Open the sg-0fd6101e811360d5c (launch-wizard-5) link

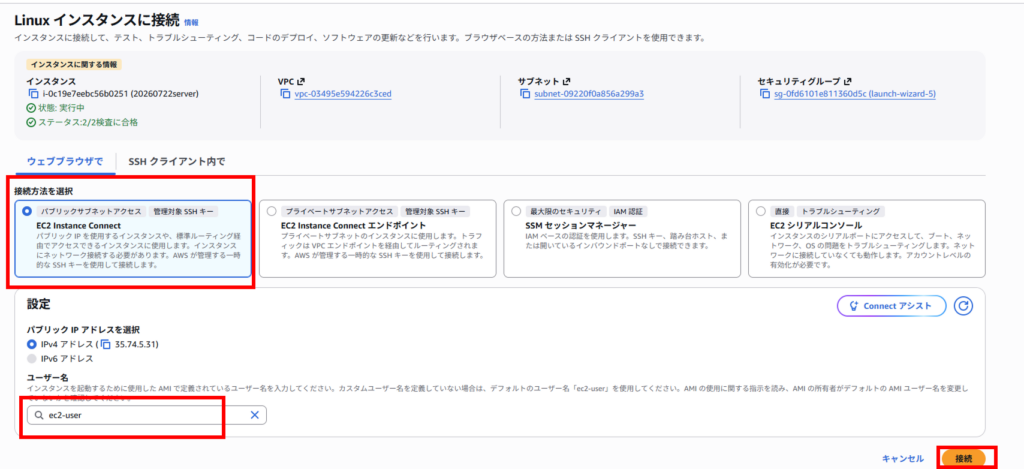pyautogui.click(x=855, y=94)
